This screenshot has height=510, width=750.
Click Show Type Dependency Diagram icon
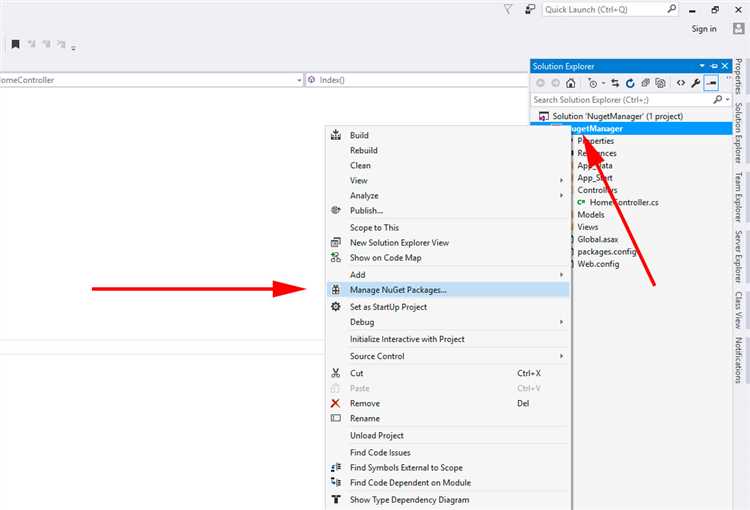pyautogui.click(x=336, y=499)
